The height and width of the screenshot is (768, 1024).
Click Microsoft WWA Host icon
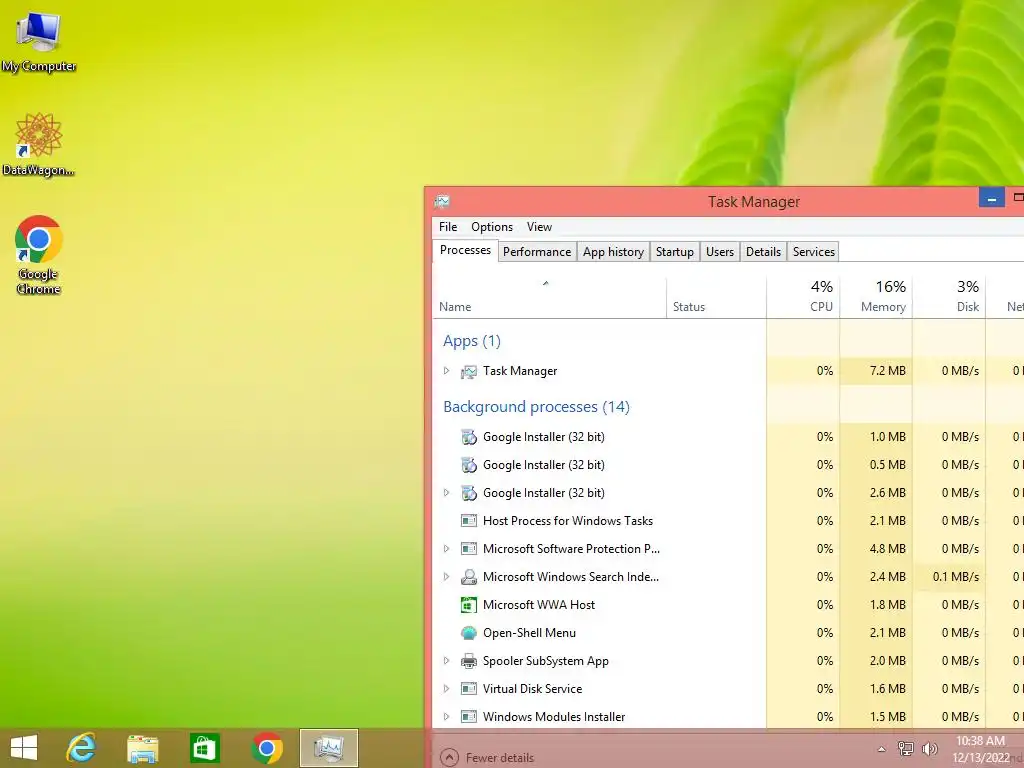coord(468,605)
